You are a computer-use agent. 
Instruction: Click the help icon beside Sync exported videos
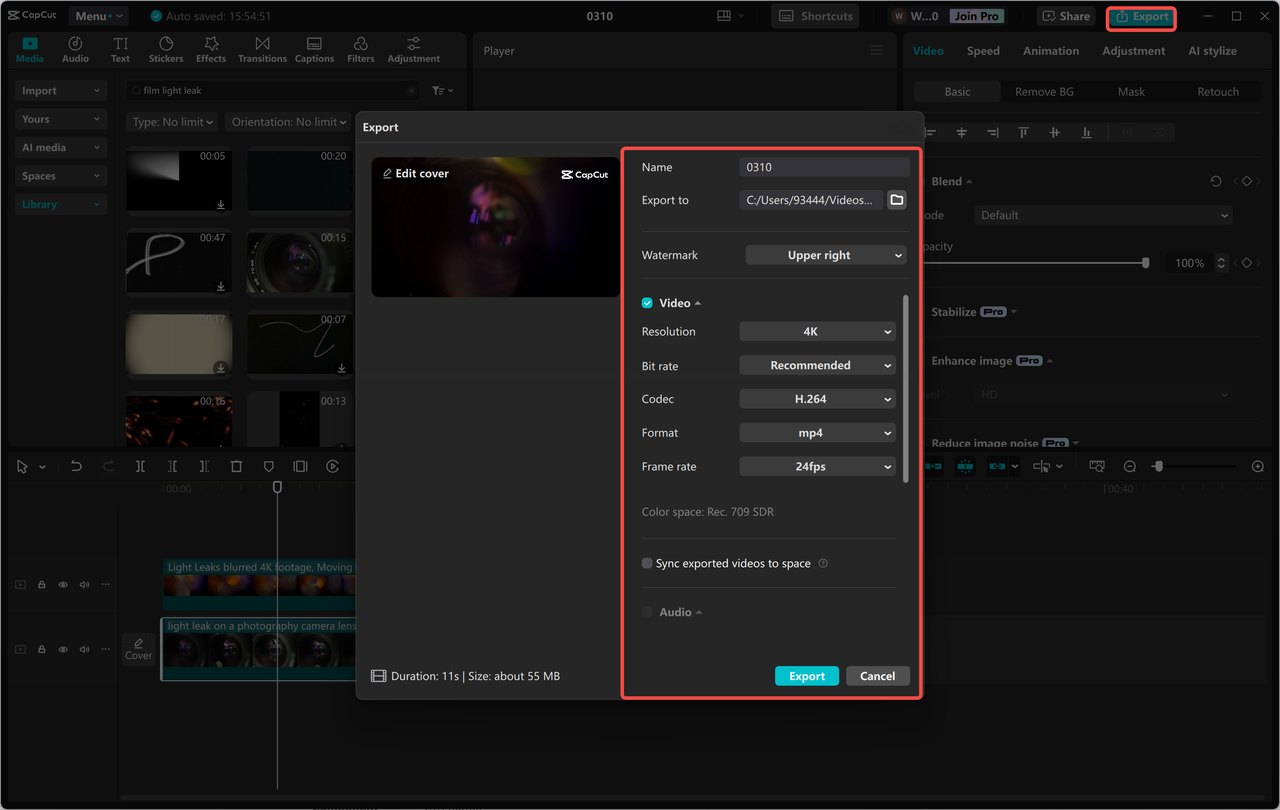click(823, 564)
